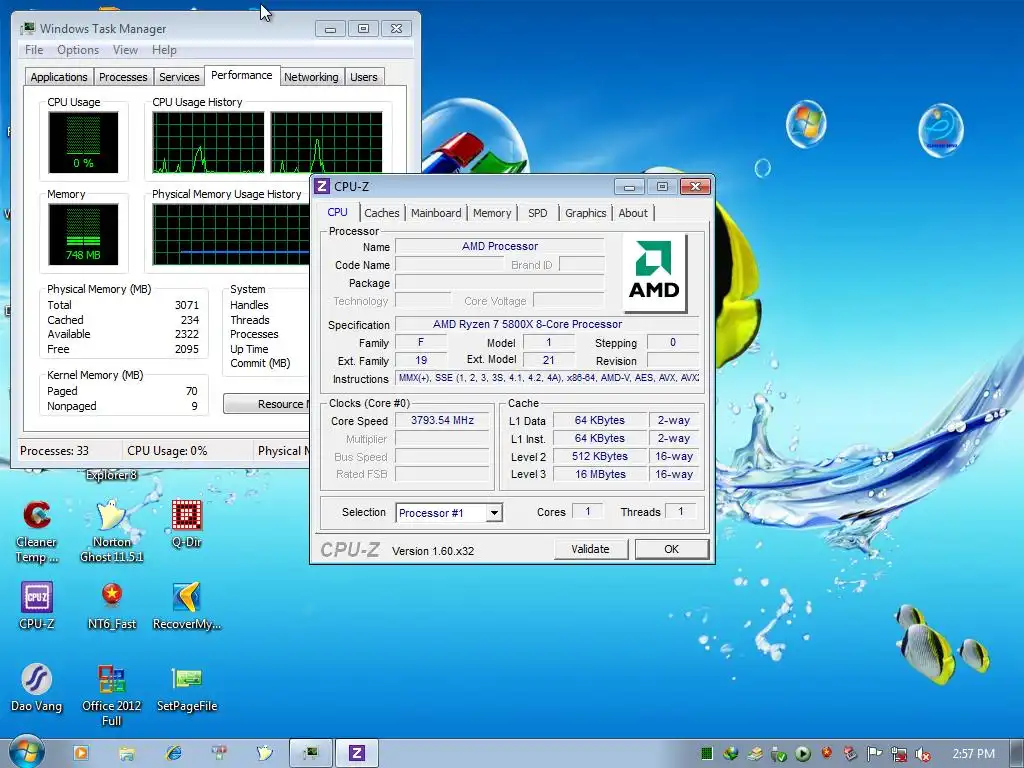Viewport: 1024px width, 768px height.
Task: Click the OK button in CPU-Z
Action: pos(671,549)
